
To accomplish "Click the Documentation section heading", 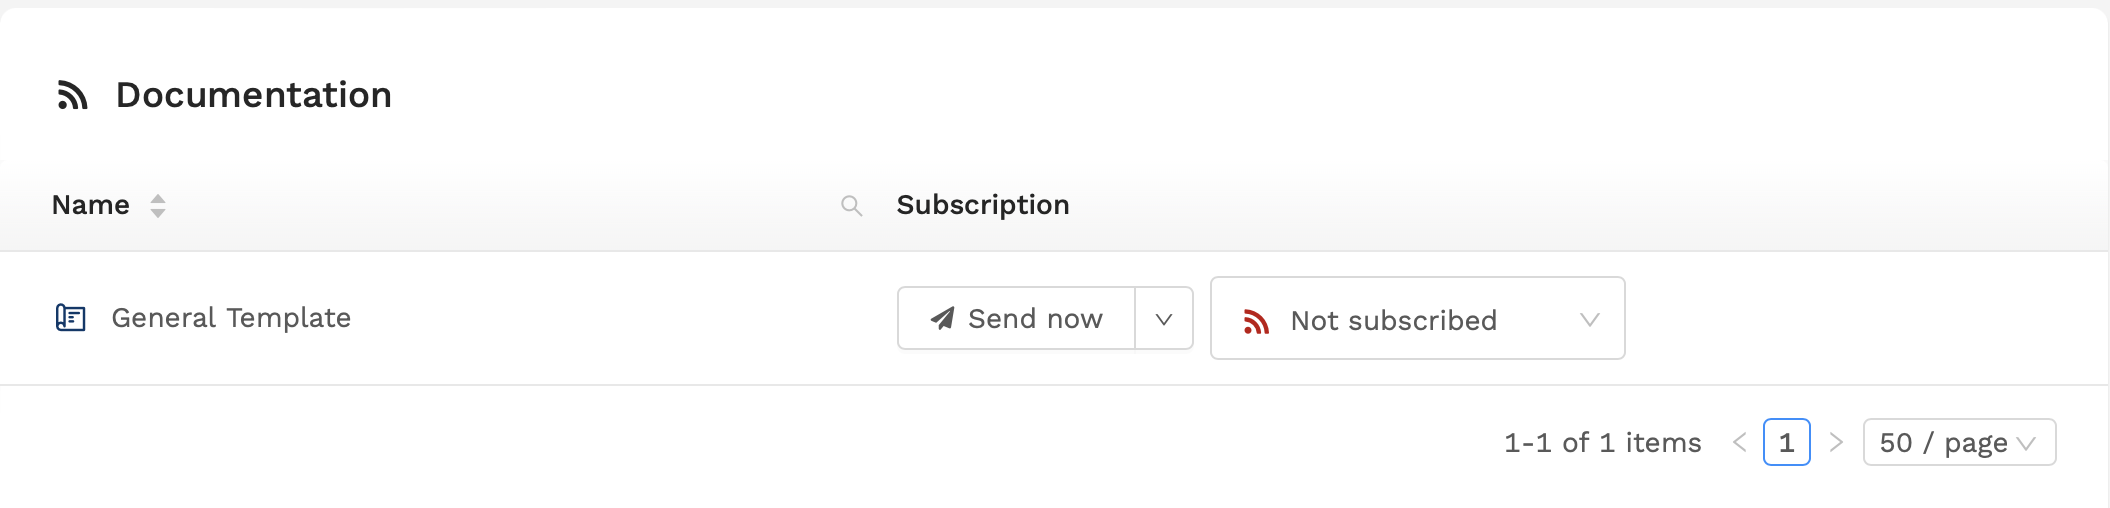I will pos(254,95).
